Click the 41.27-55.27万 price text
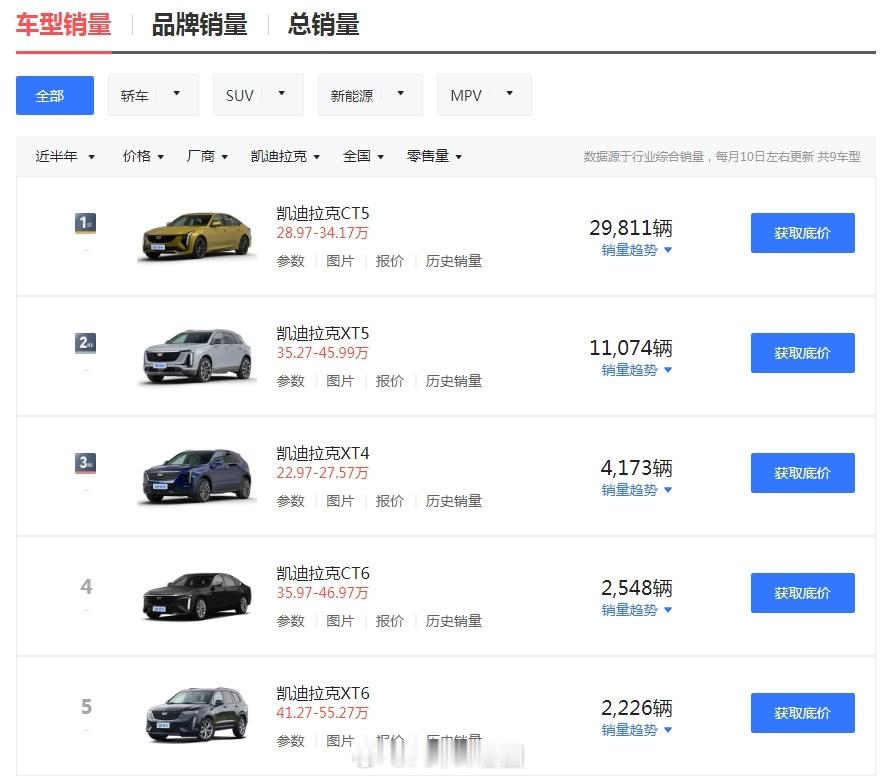This screenshot has width=880, height=776. click(322, 713)
